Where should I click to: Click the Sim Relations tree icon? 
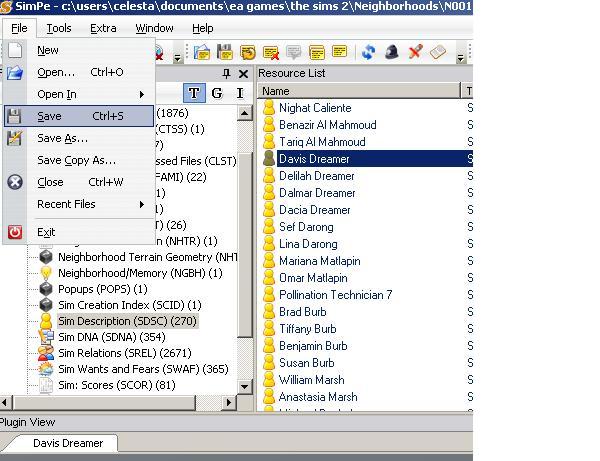pos(46,353)
